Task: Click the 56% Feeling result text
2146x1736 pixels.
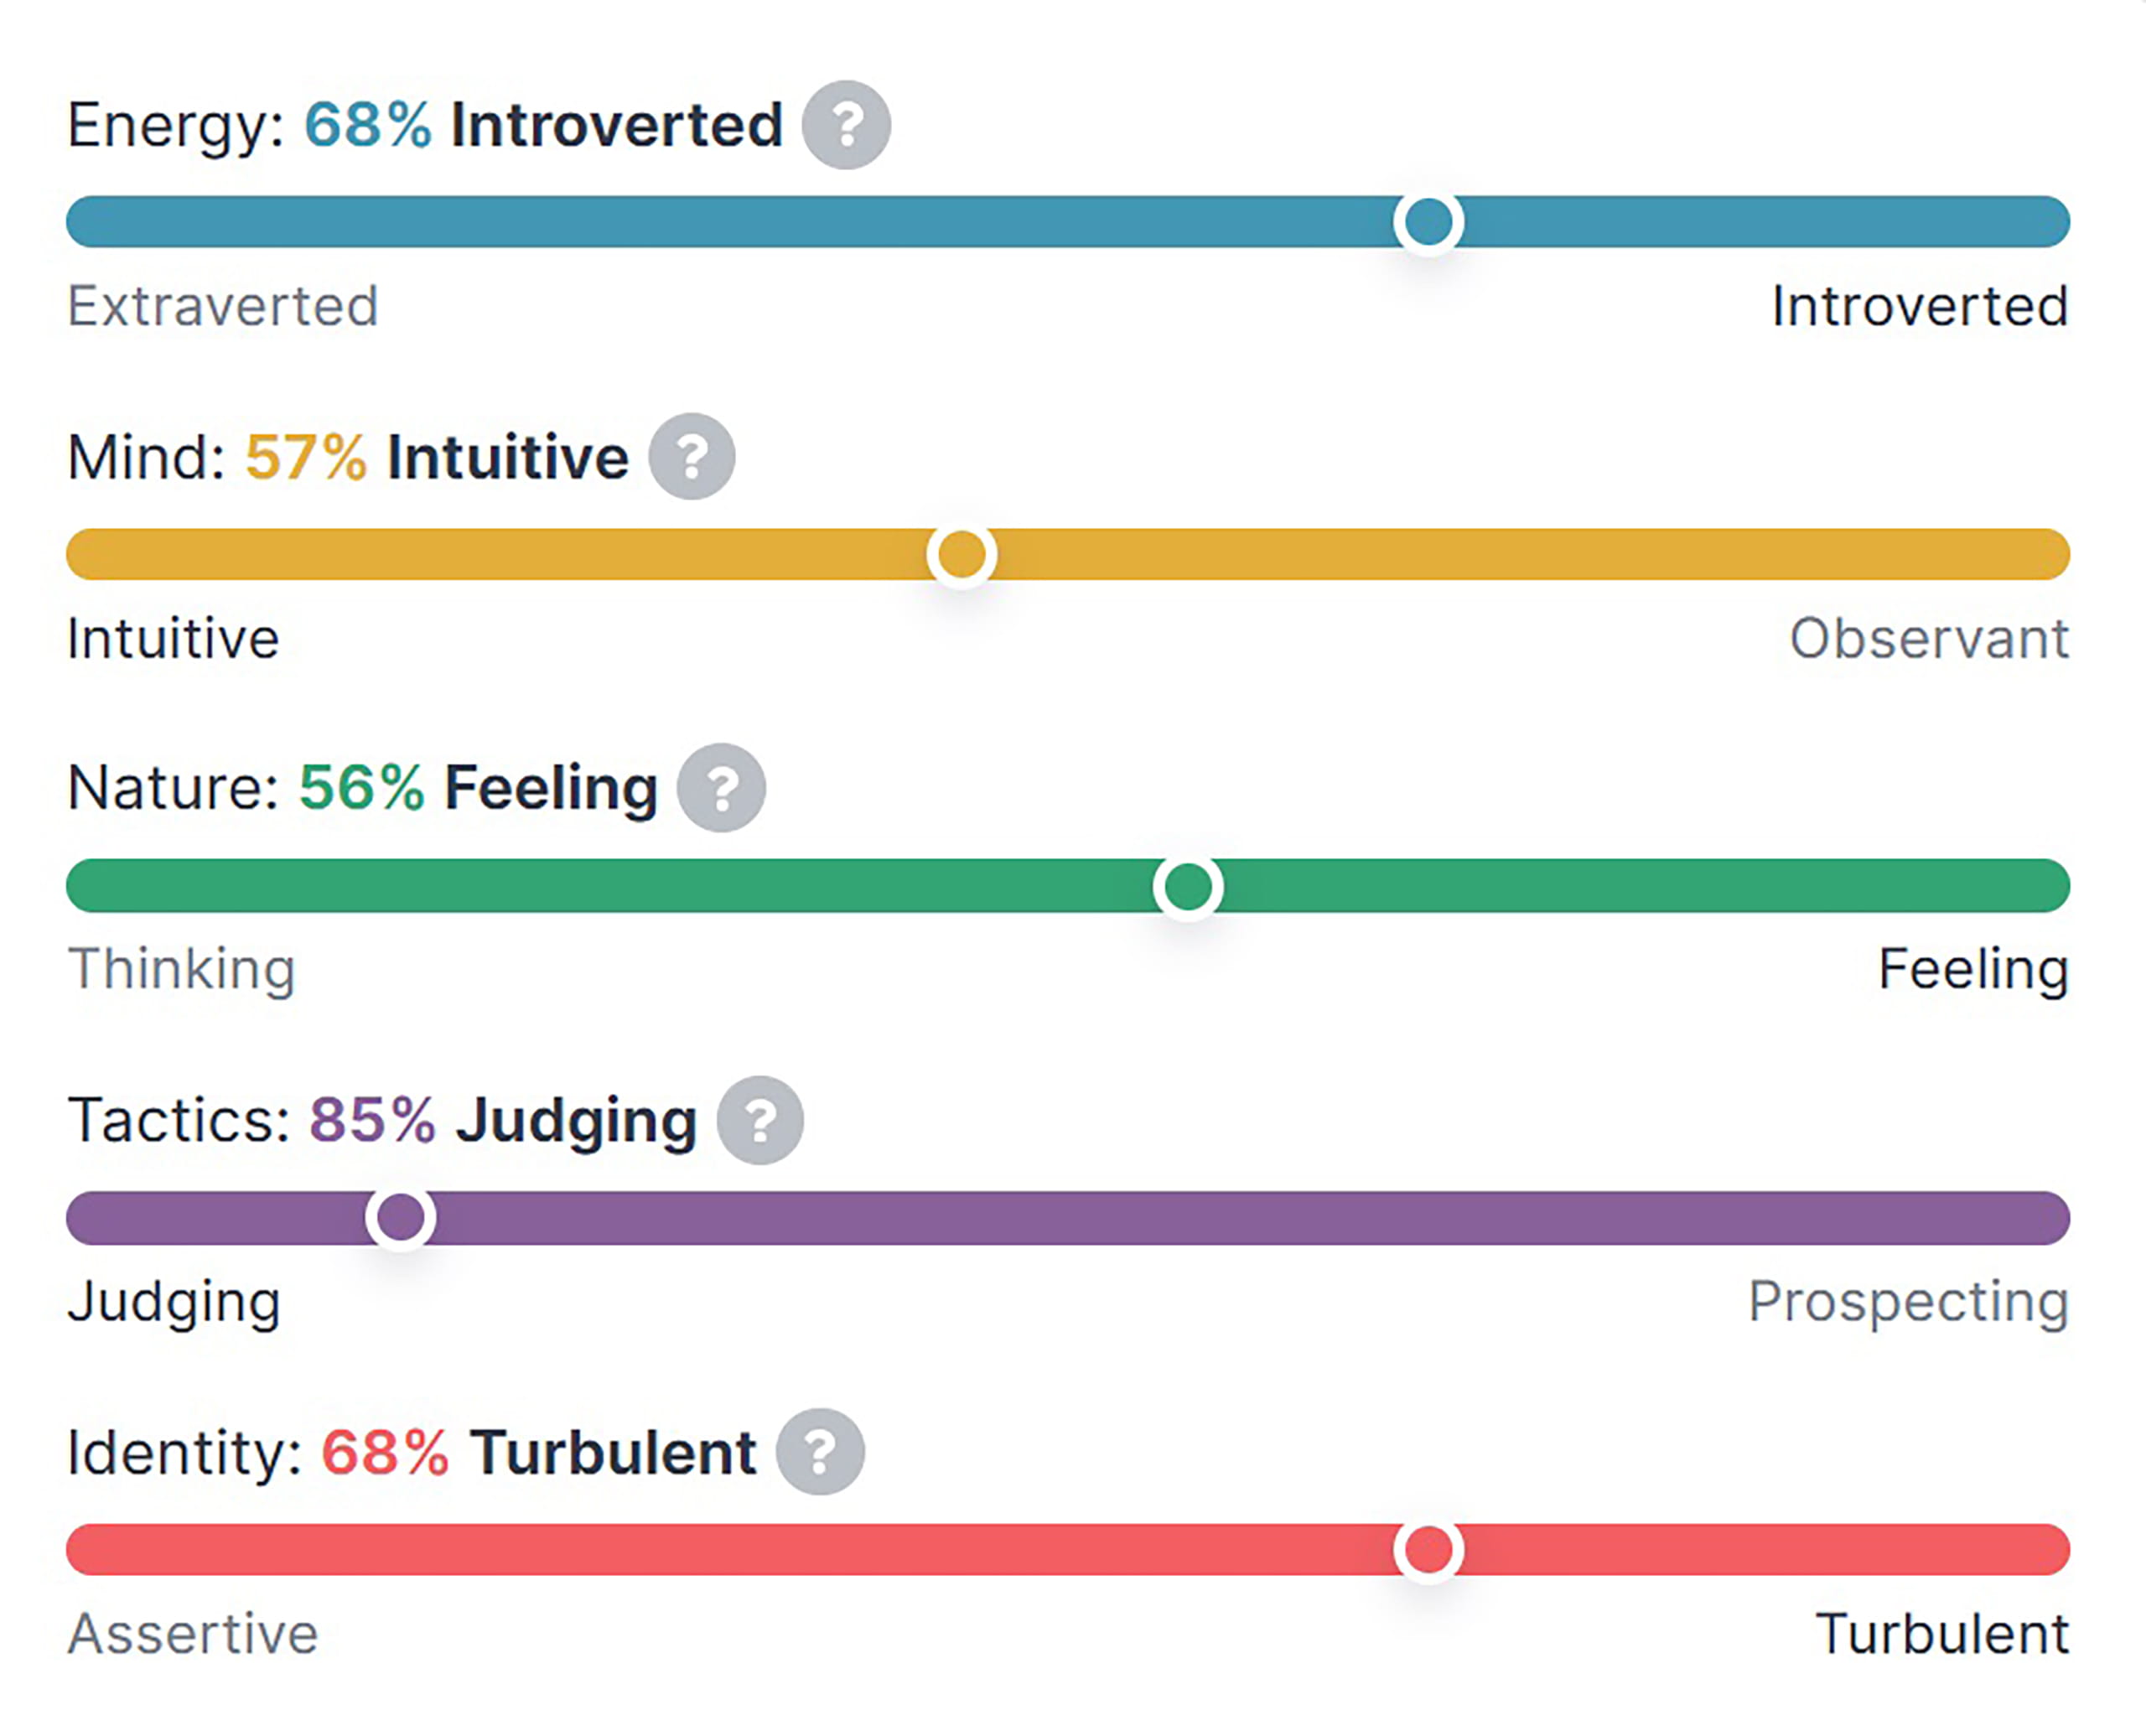Action: (x=476, y=787)
